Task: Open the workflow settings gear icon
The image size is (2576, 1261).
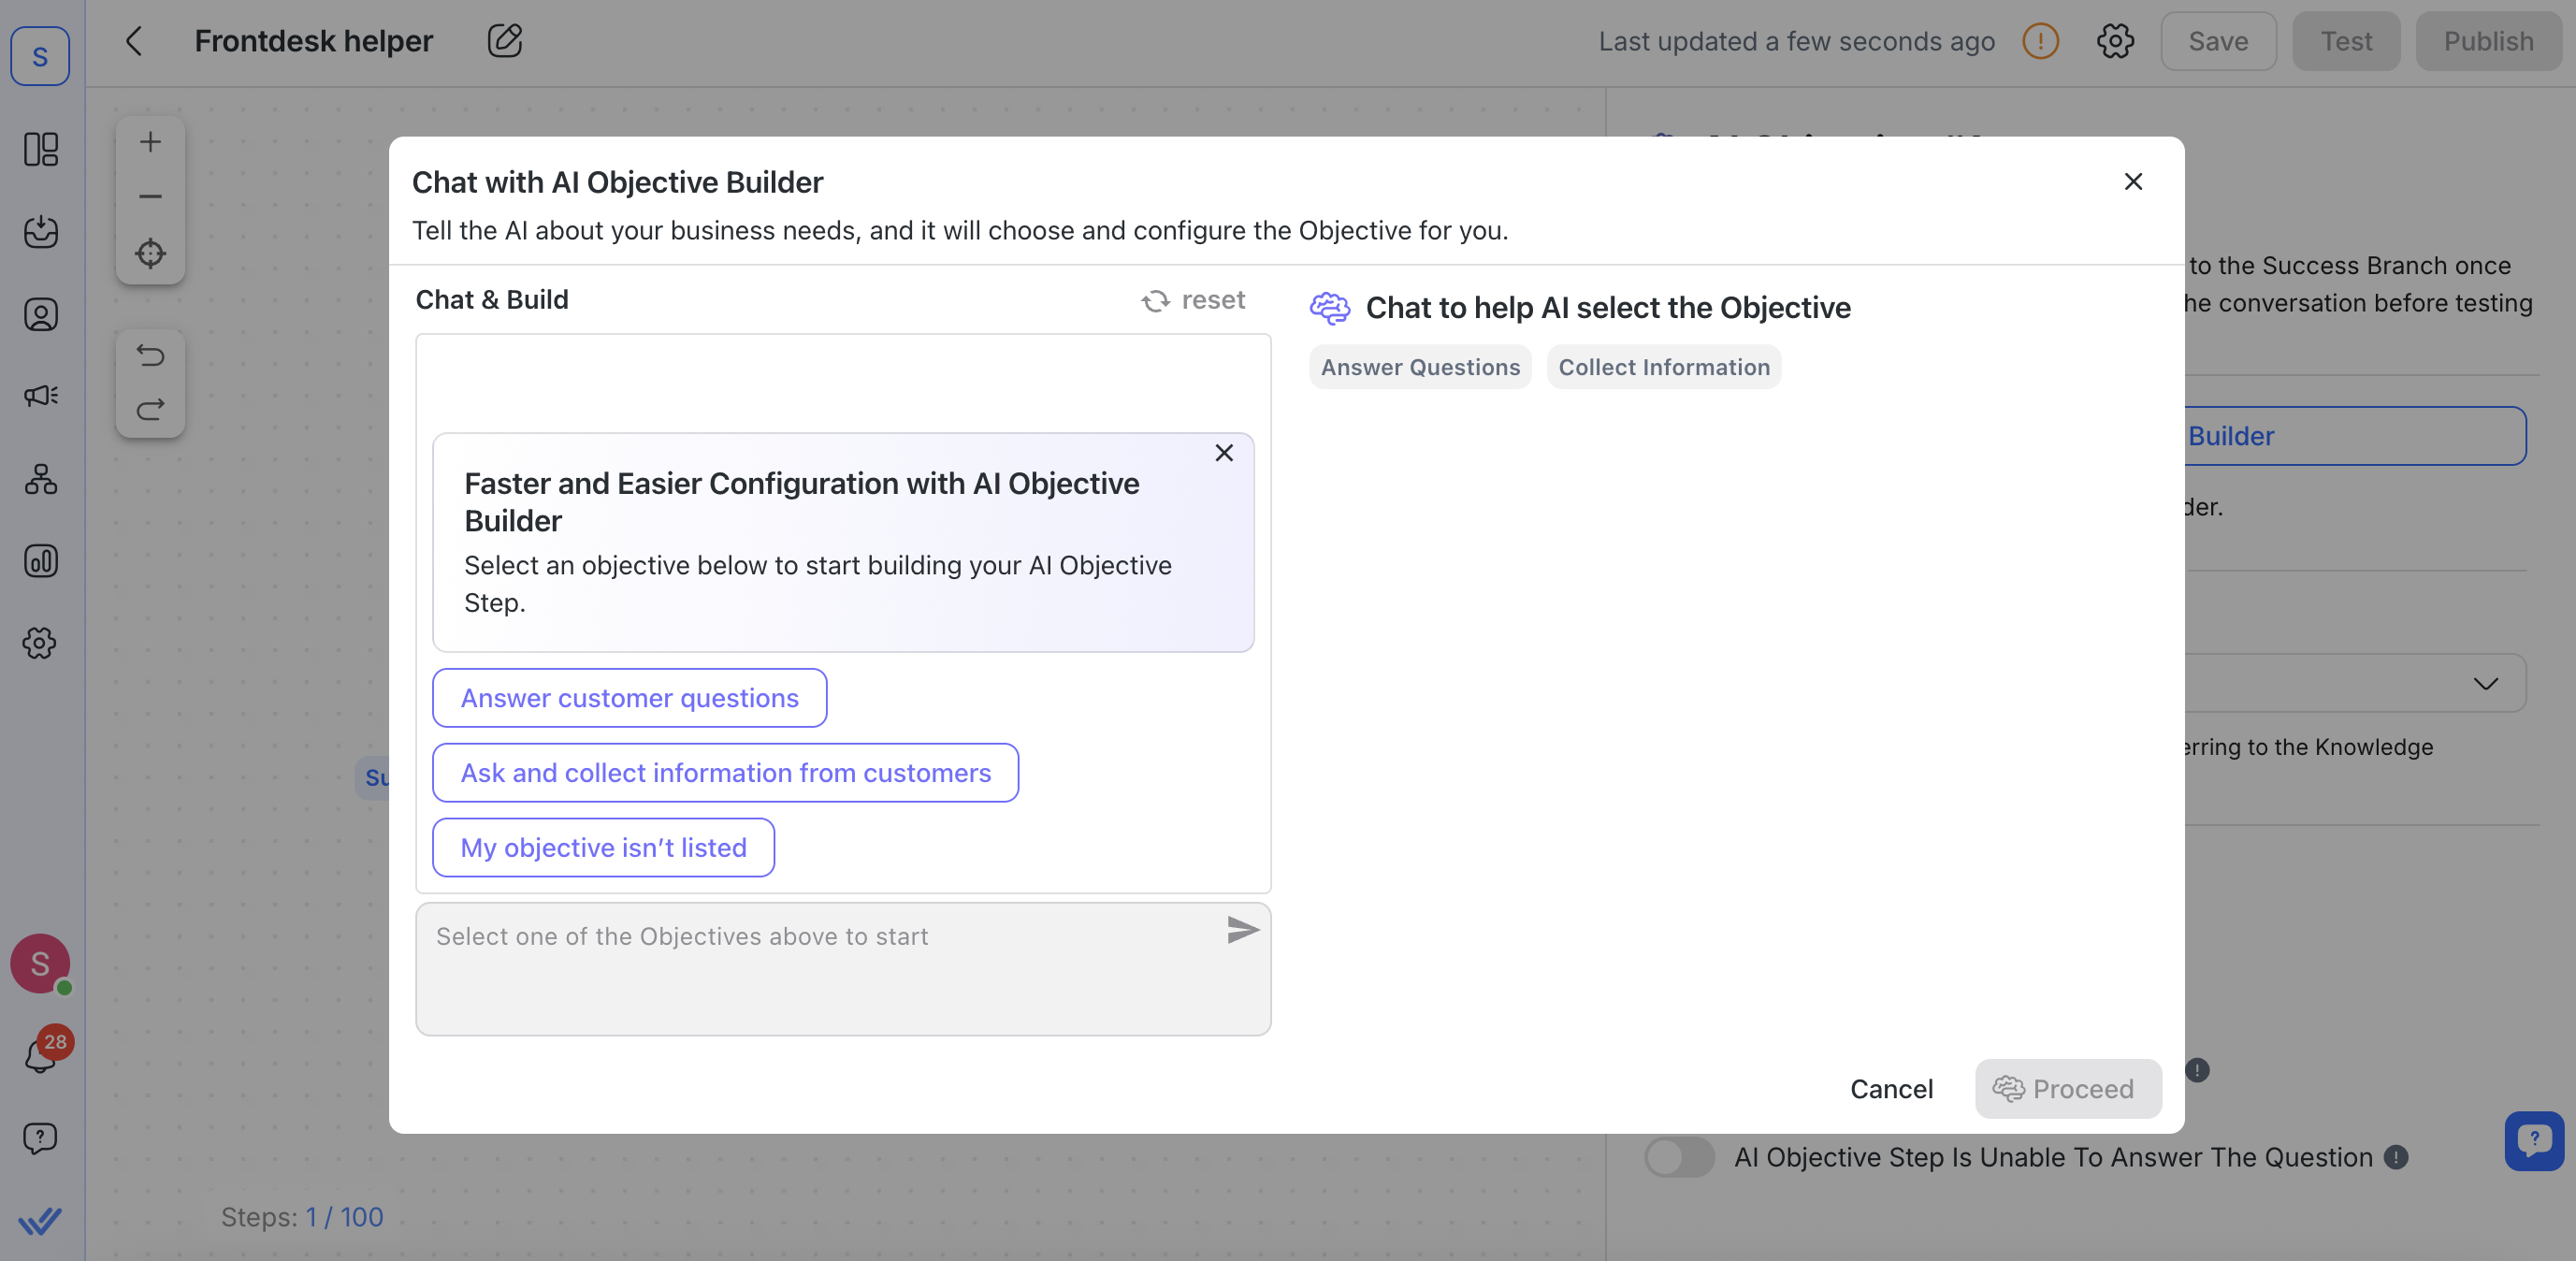Action: 2115,41
